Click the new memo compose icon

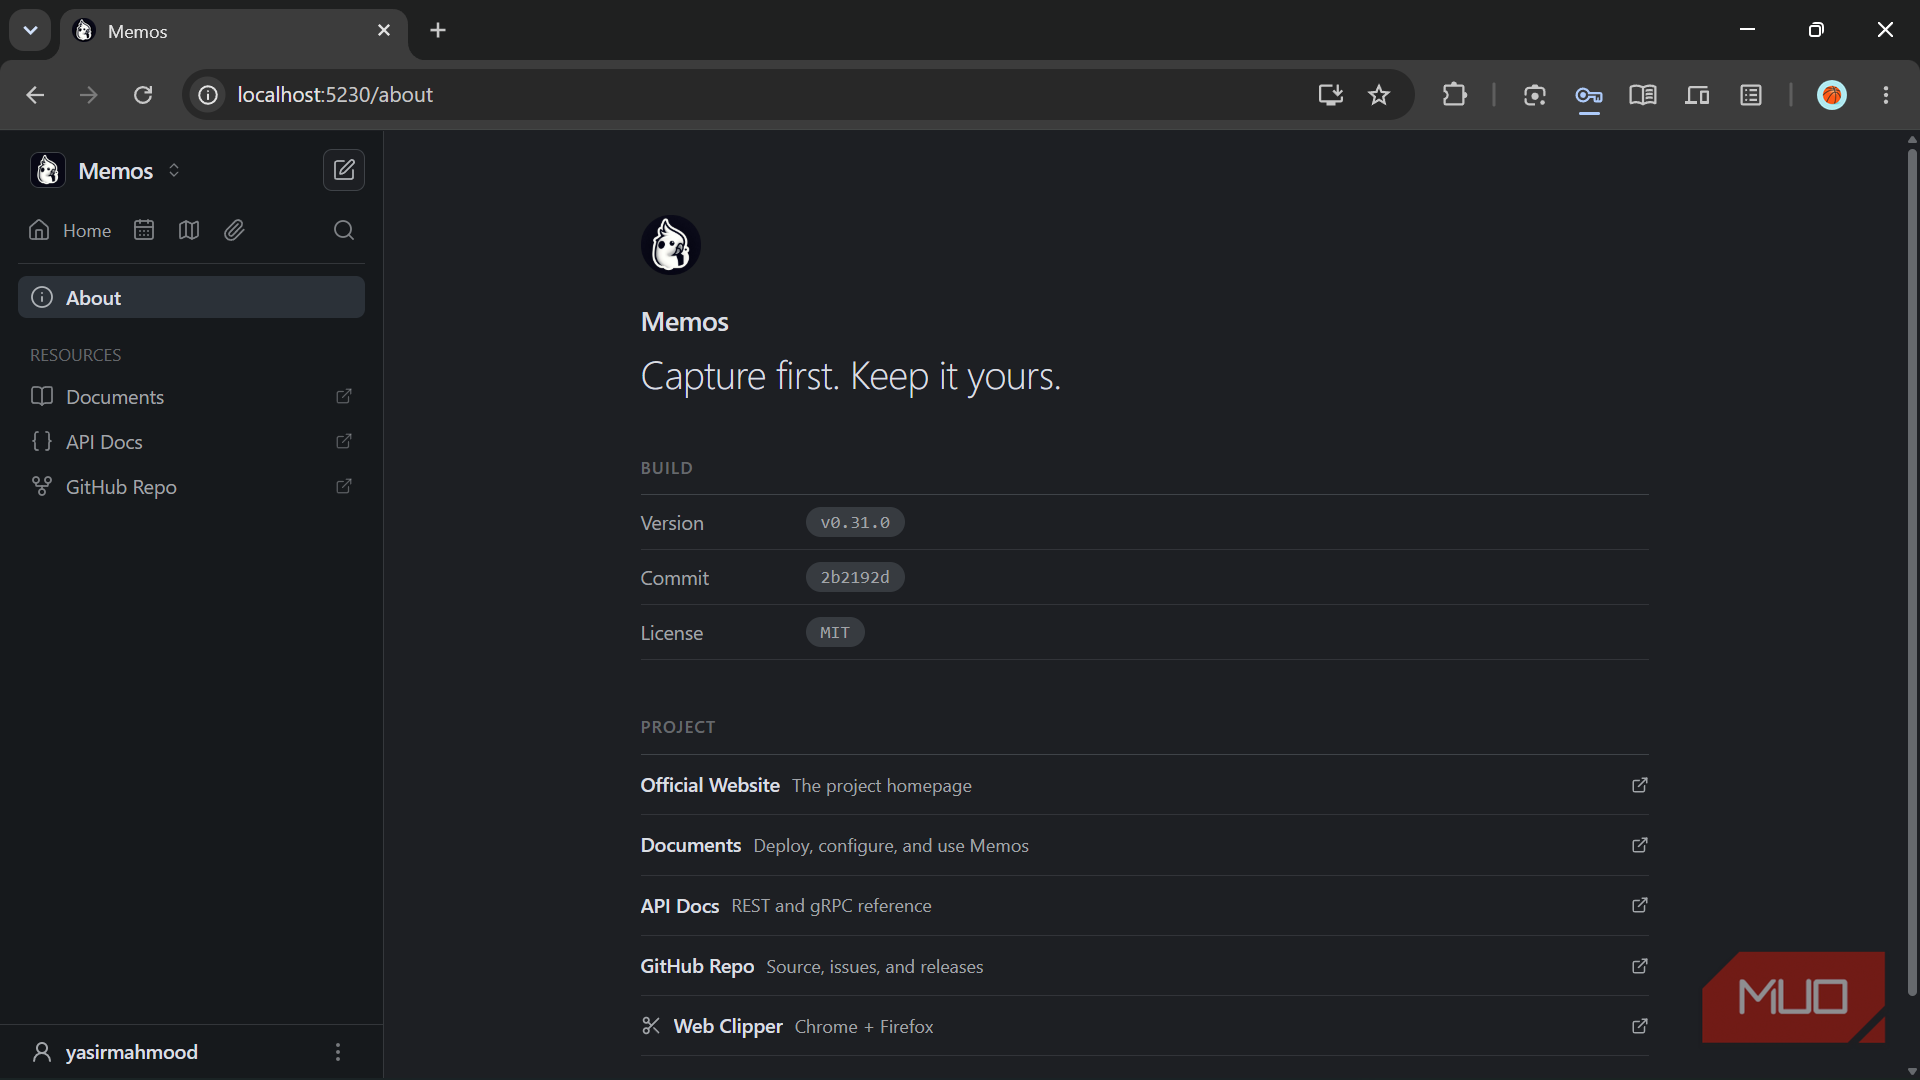coord(344,170)
